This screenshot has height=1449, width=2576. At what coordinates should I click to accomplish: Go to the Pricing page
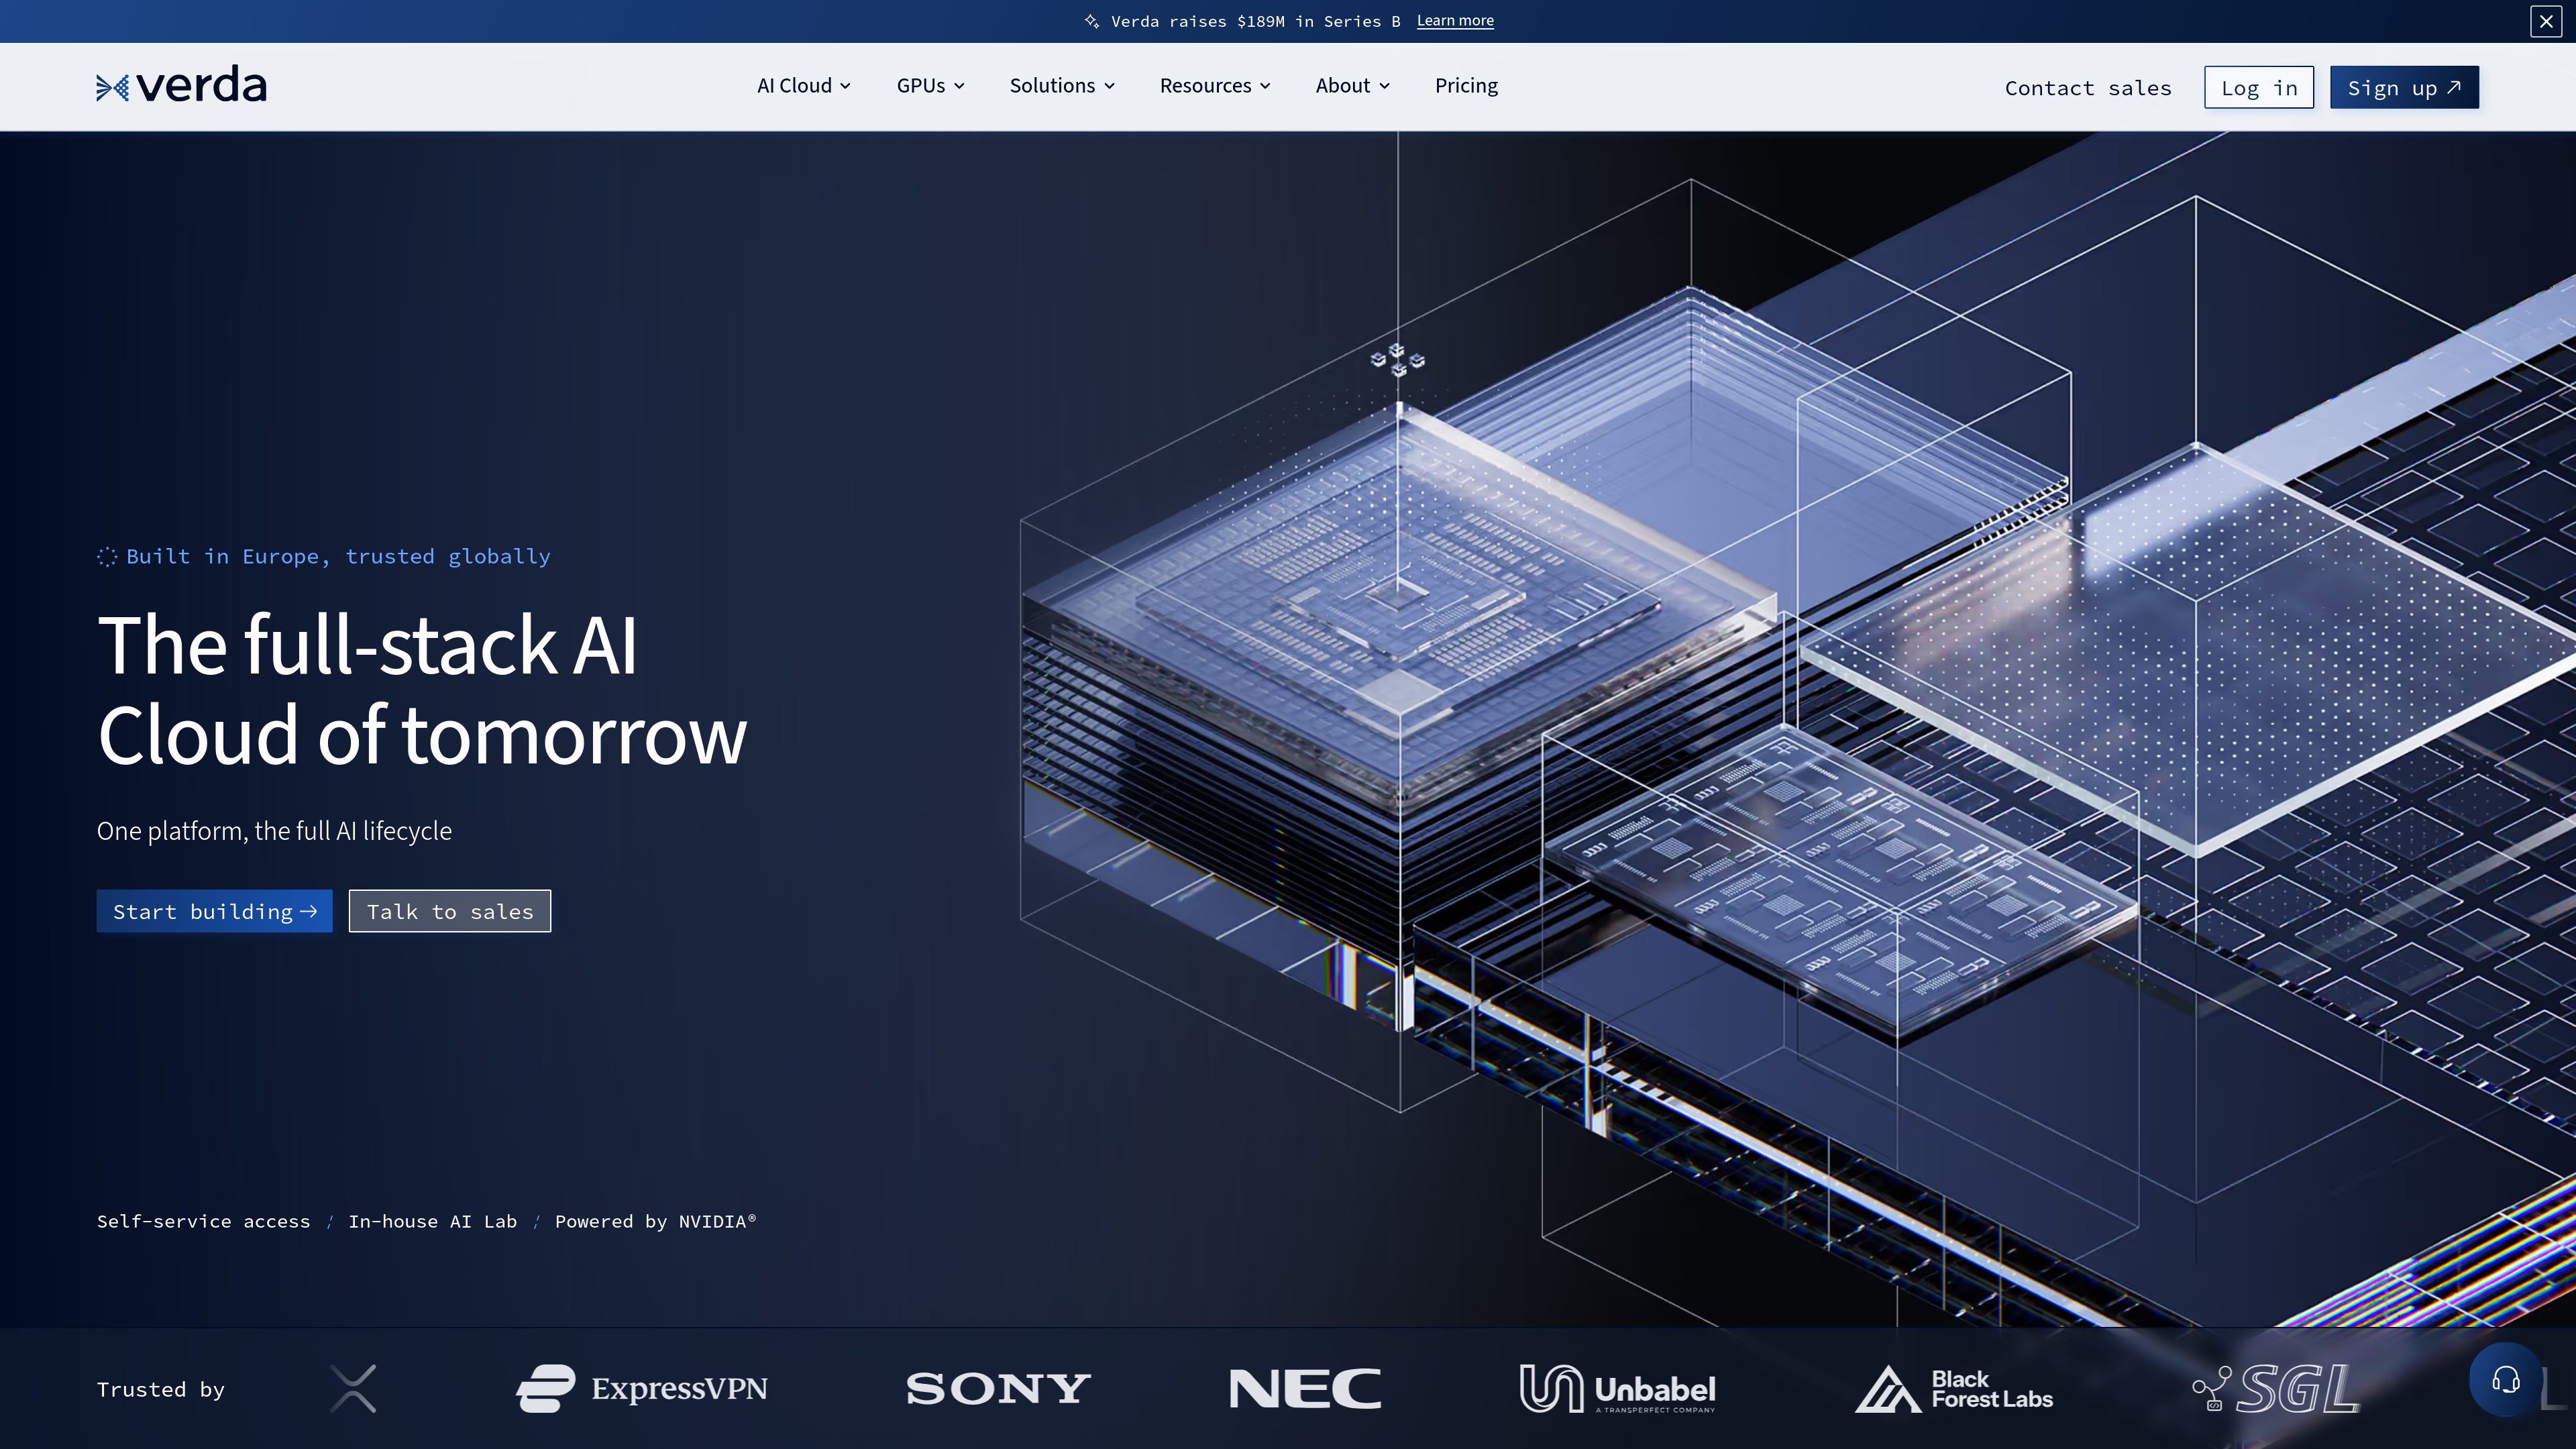click(x=1466, y=86)
